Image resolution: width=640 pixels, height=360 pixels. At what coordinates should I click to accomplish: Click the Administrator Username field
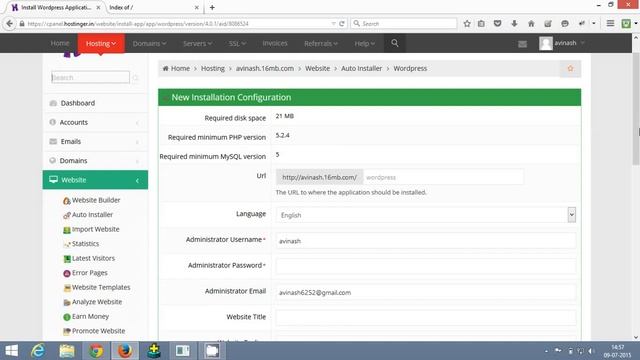(426, 241)
